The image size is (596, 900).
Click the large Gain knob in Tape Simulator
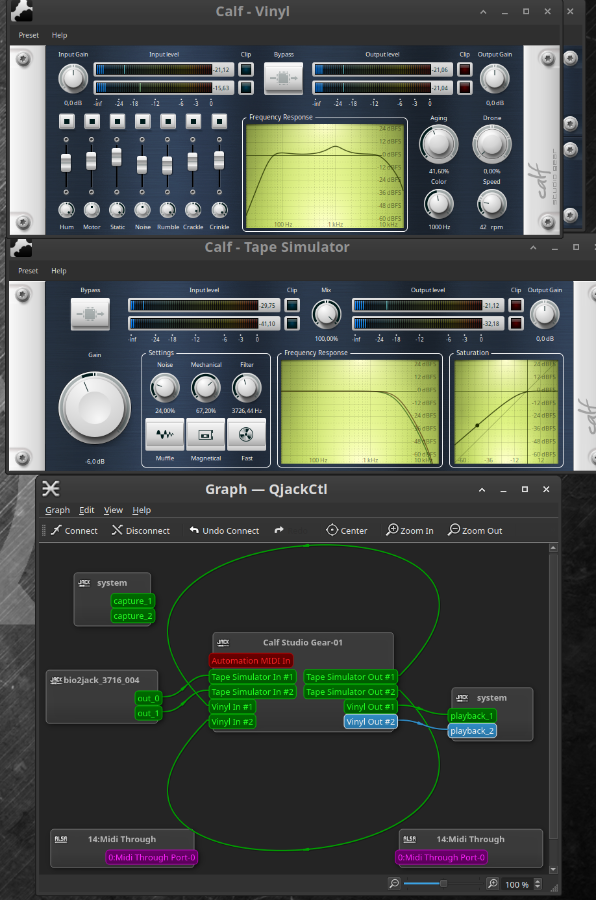click(x=95, y=408)
